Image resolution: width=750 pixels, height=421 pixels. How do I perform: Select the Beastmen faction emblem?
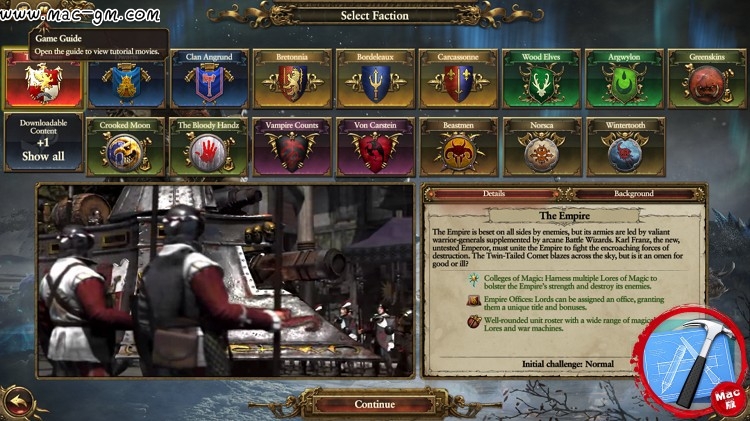[x=458, y=147]
